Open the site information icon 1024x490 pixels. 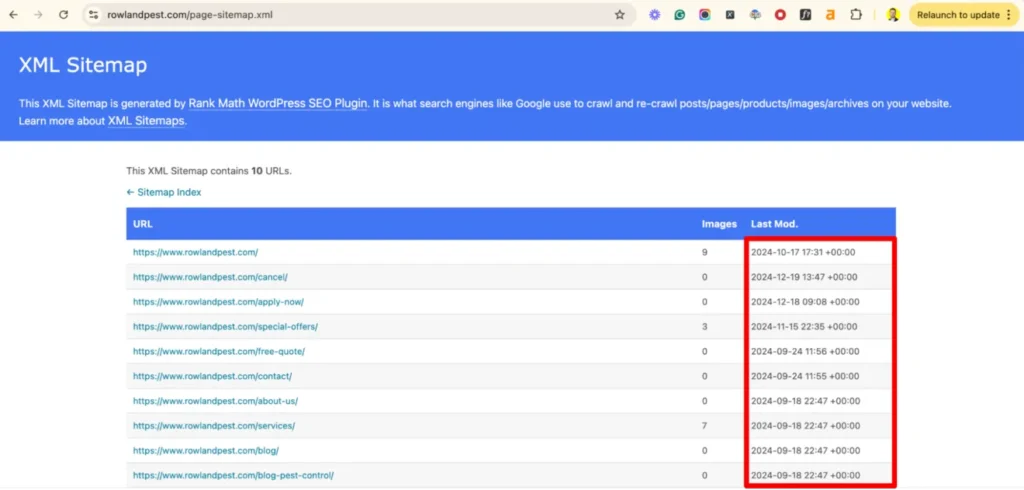click(x=93, y=15)
